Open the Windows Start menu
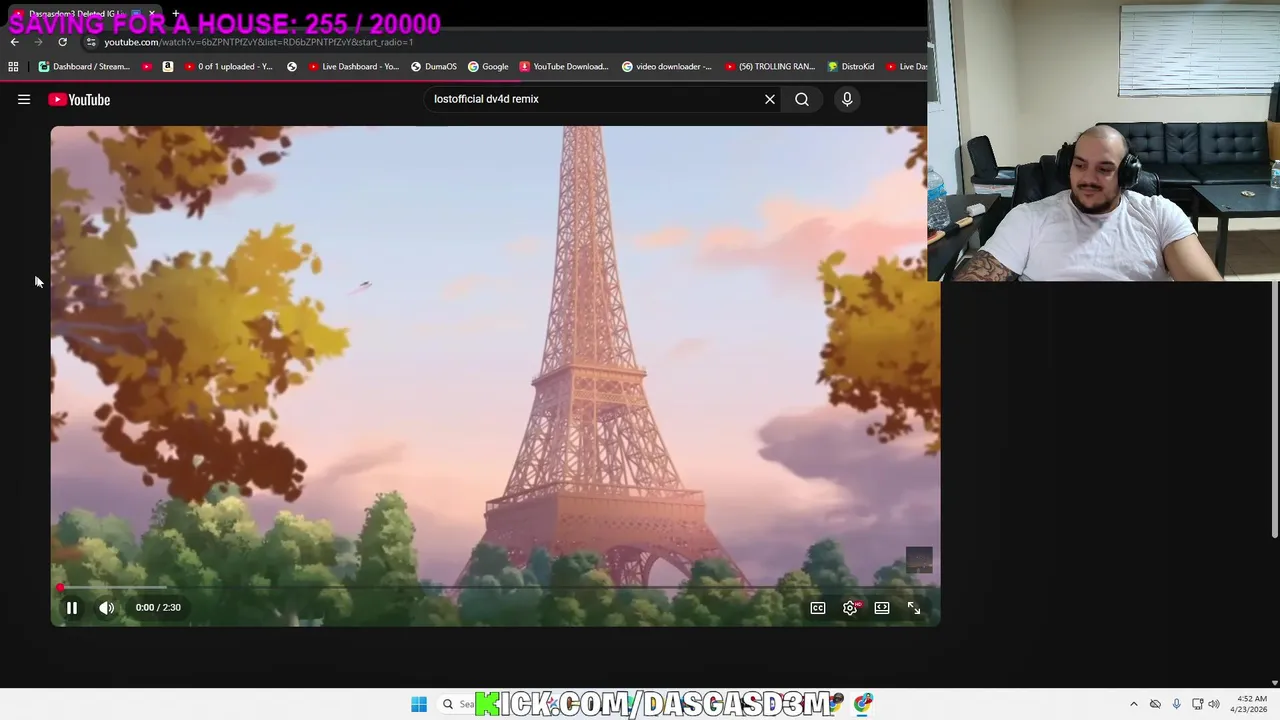Screen dimensions: 1280x720 419,704
